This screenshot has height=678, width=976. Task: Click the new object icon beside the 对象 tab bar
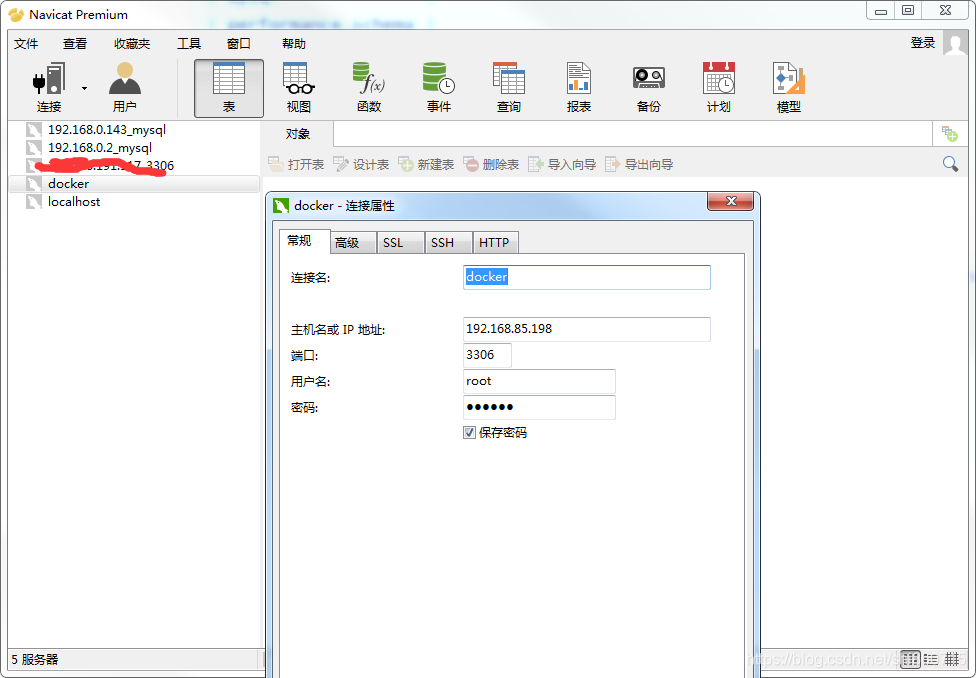(949, 133)
